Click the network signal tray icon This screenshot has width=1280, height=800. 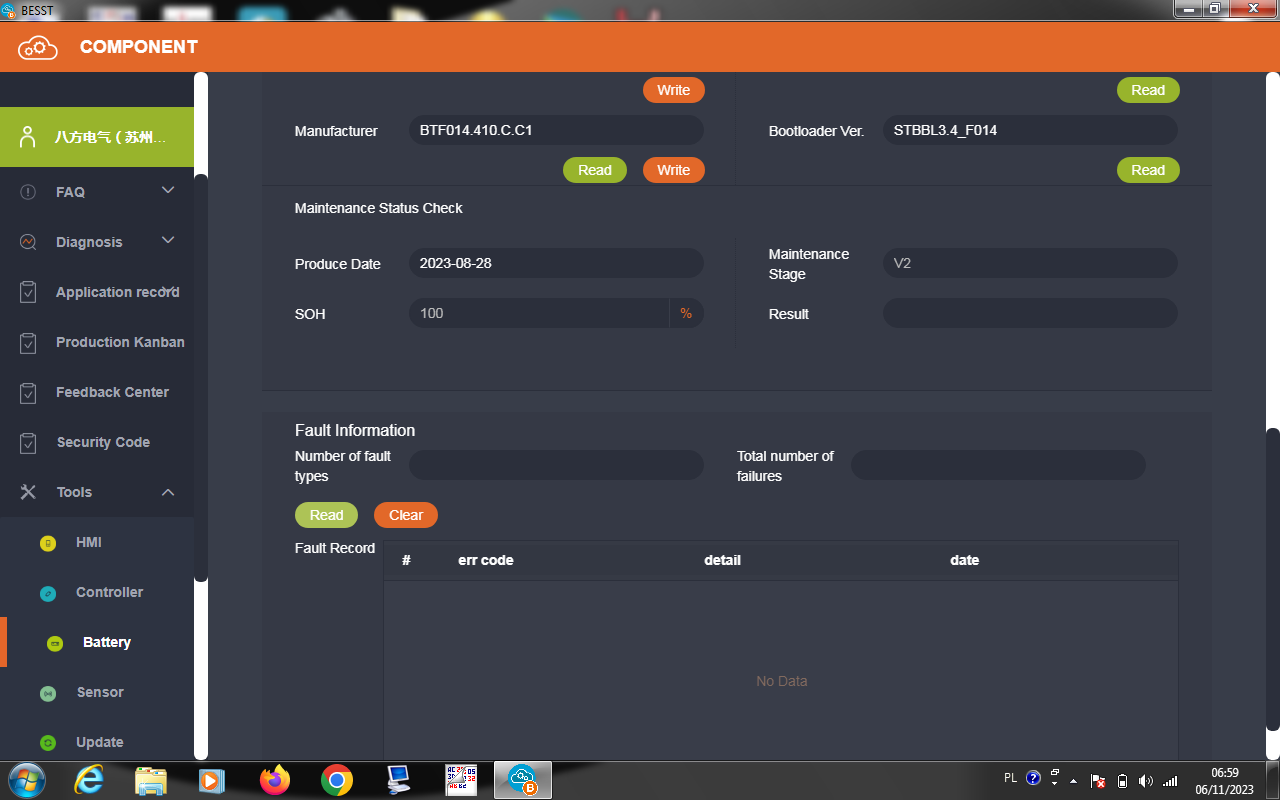coord(1170,781)
